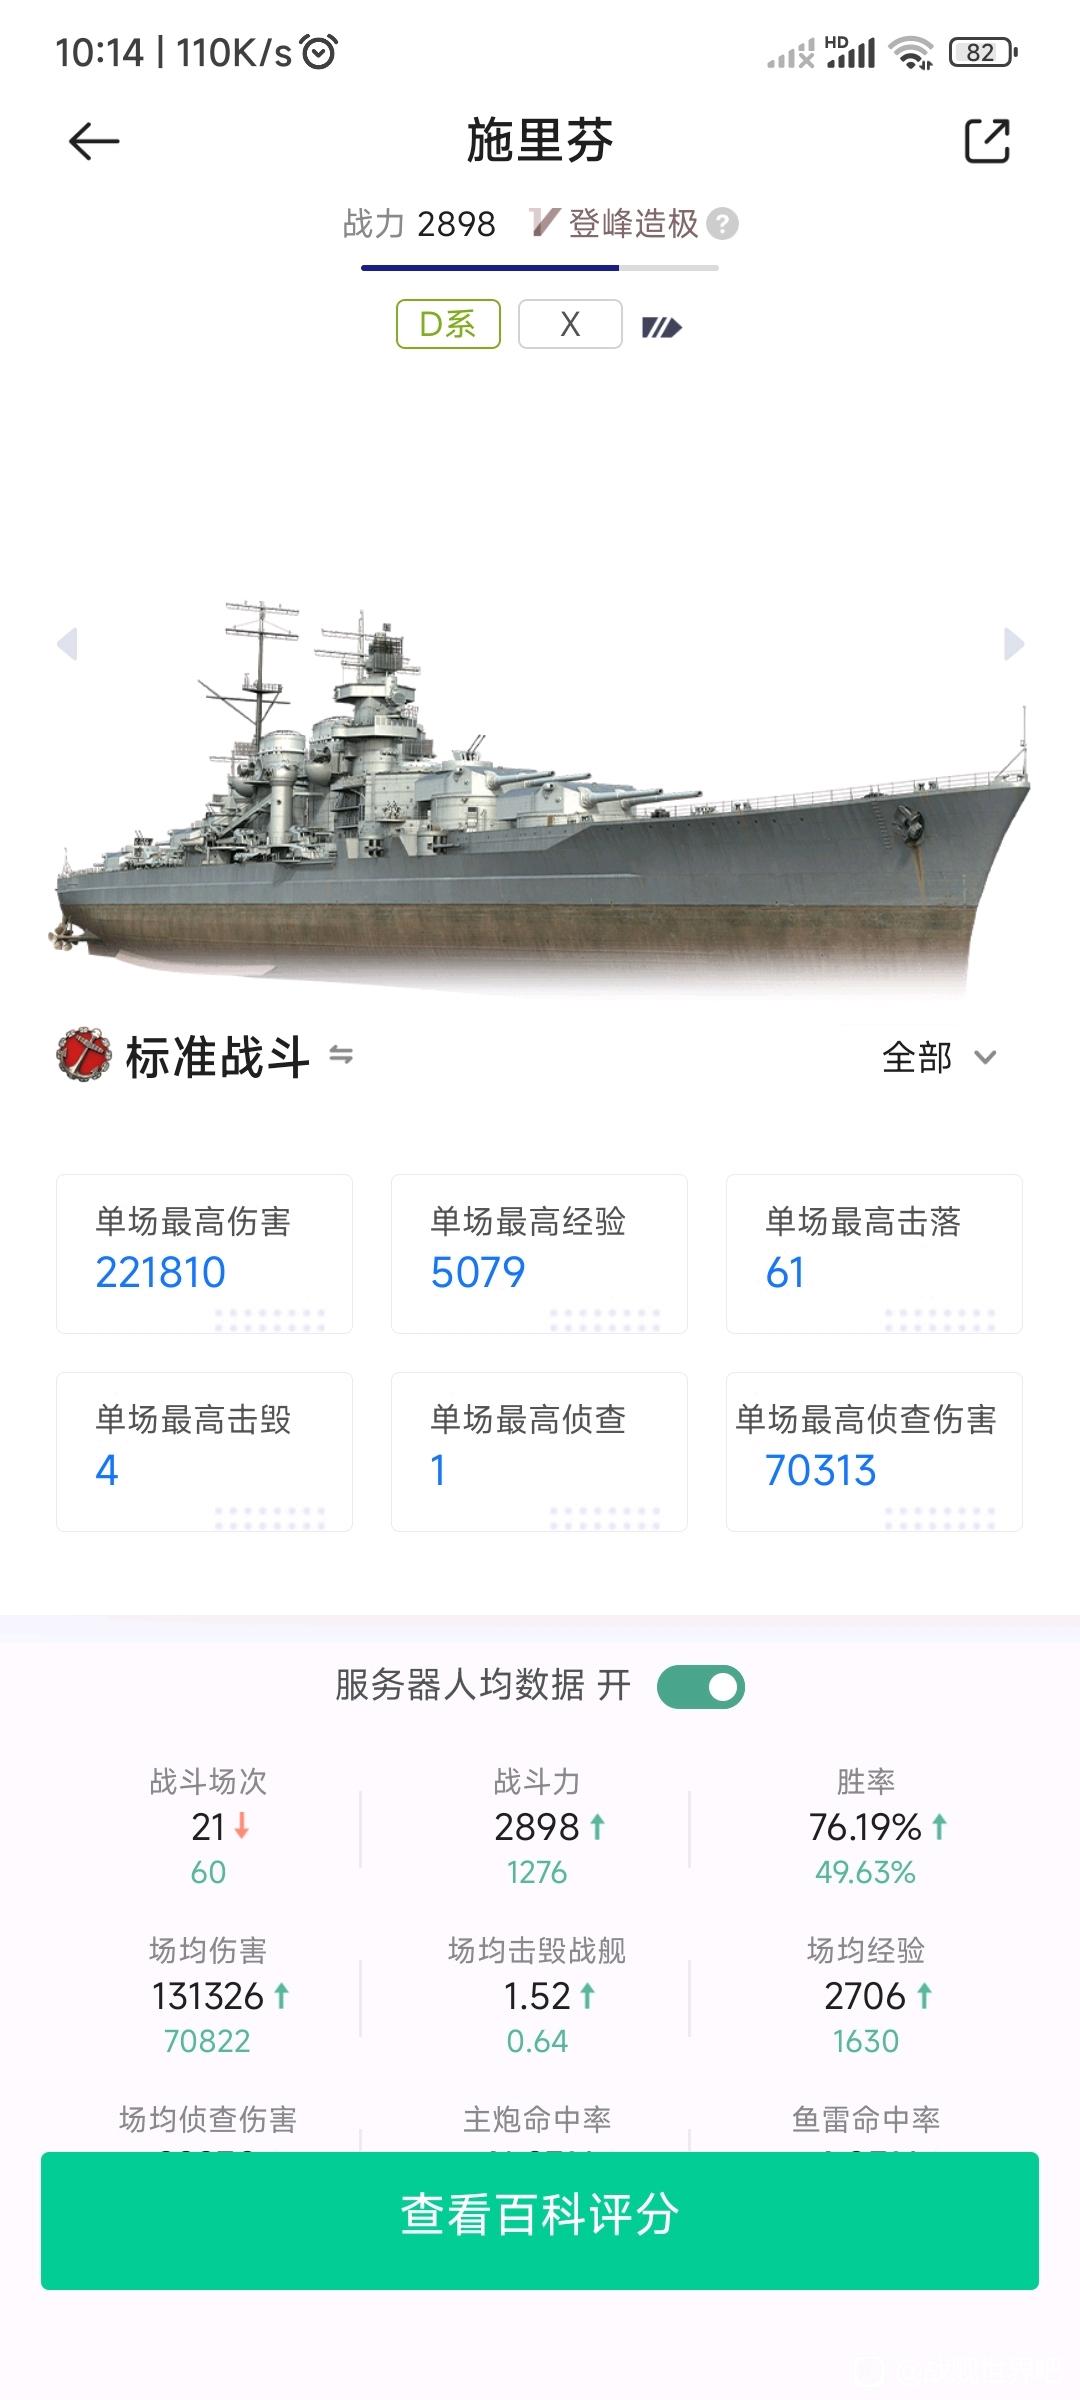Tap the 战力 progress bar
This screenshot has height=2400, width=1080.
click(540, 268)
